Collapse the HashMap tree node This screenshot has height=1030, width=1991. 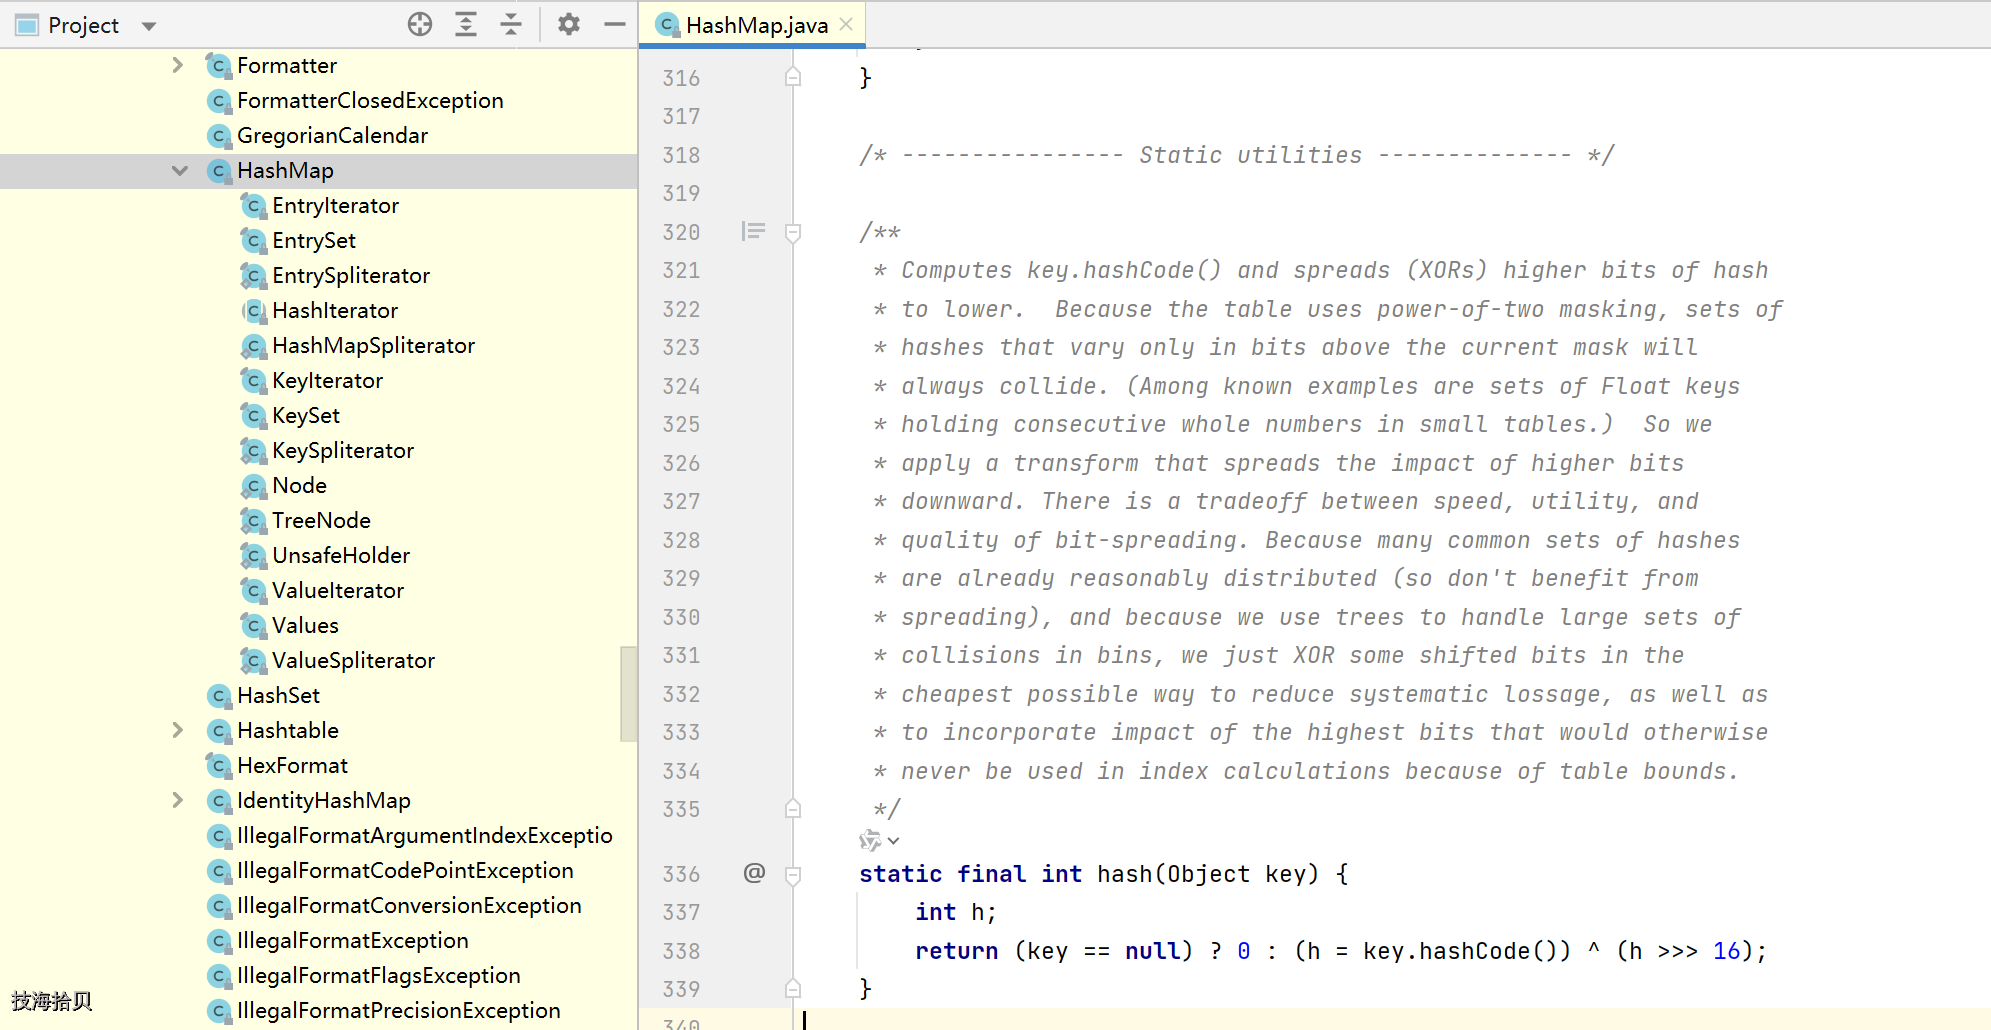click(x=180, y=170)
